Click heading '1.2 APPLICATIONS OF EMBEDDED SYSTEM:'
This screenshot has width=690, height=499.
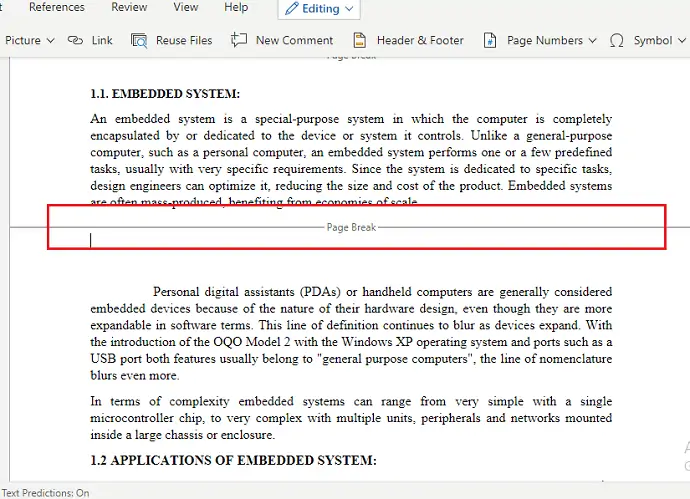click(234, 460)
